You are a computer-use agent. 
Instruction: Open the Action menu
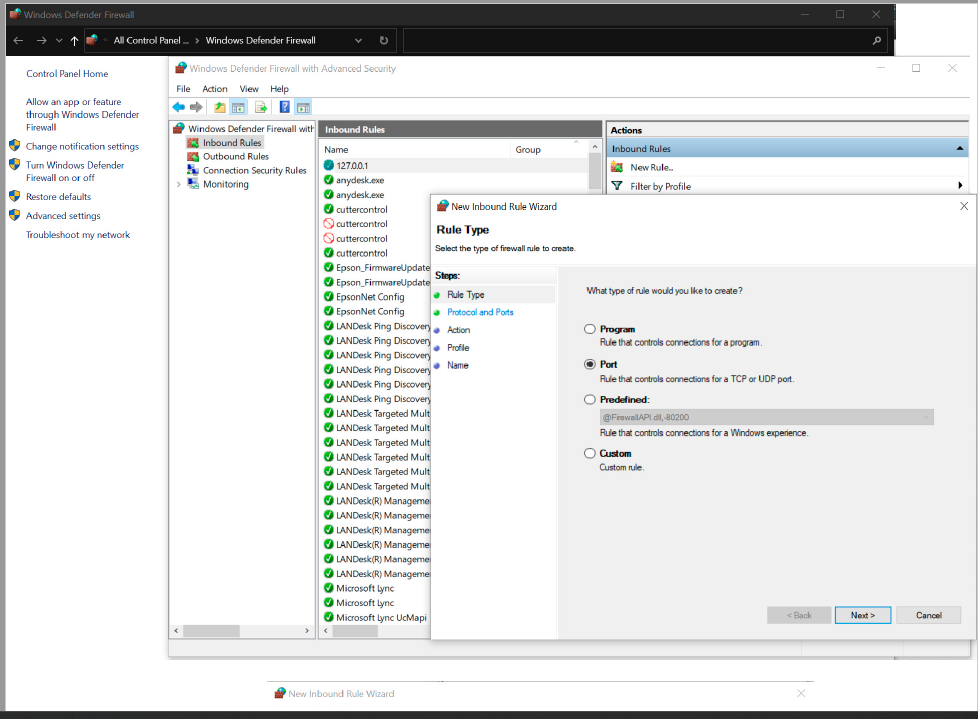point(215,89)
